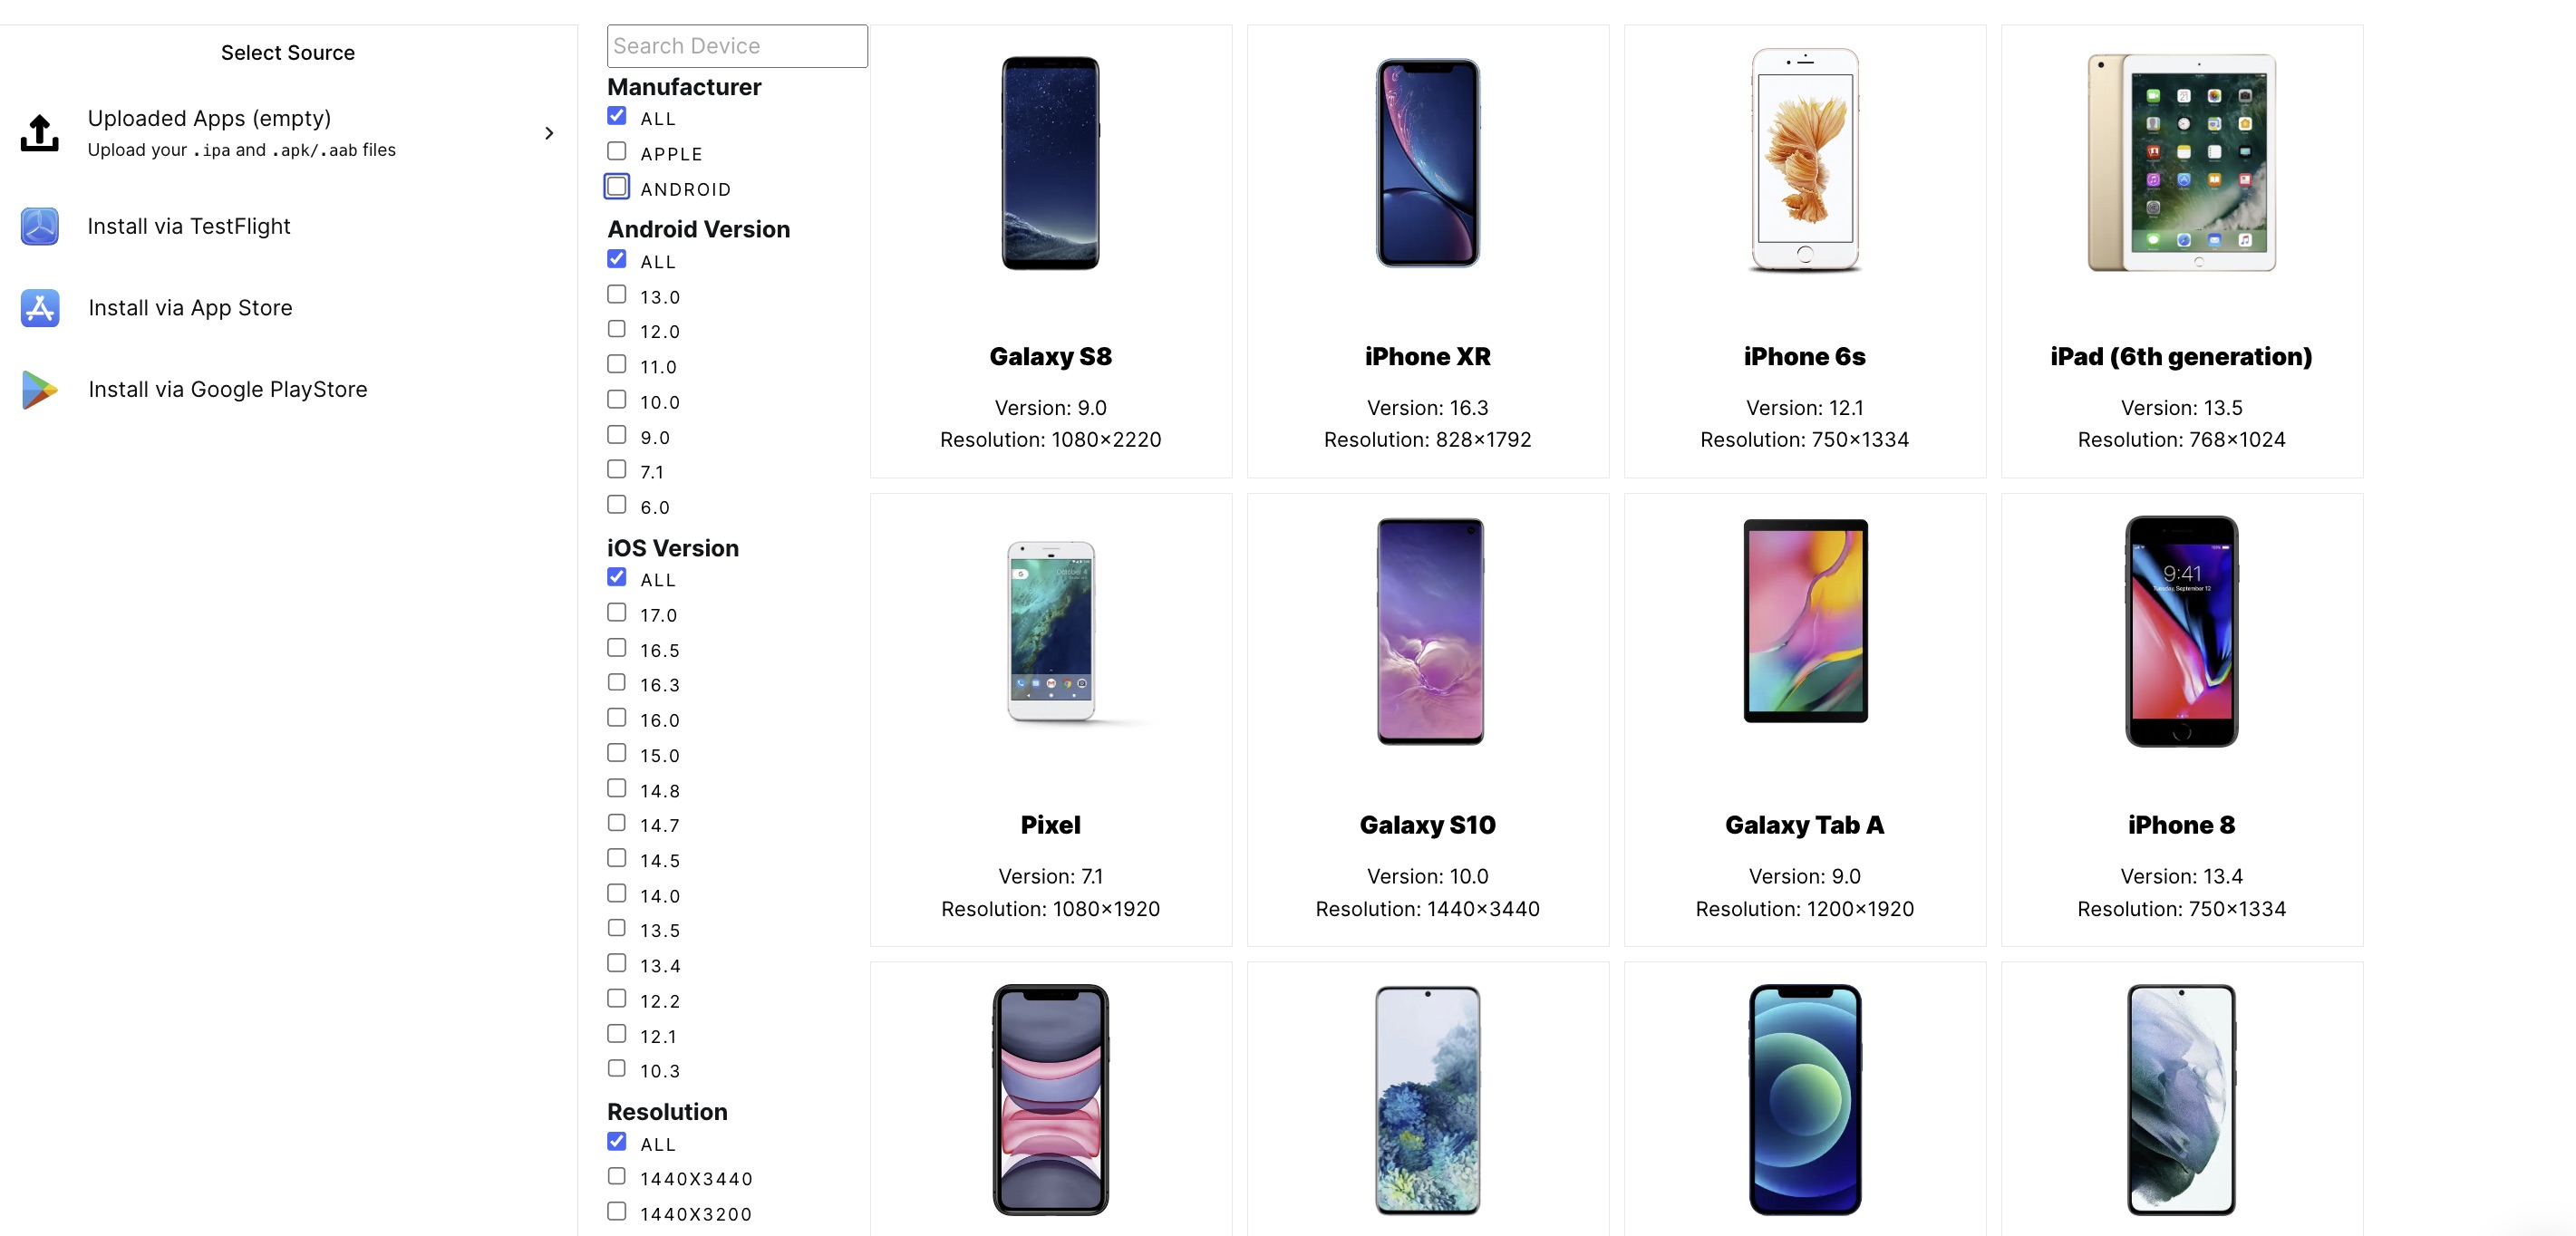Viewport: 2576px width, 1236px height.
Task: Click Install via Google Play Store item
Action: 227,391
